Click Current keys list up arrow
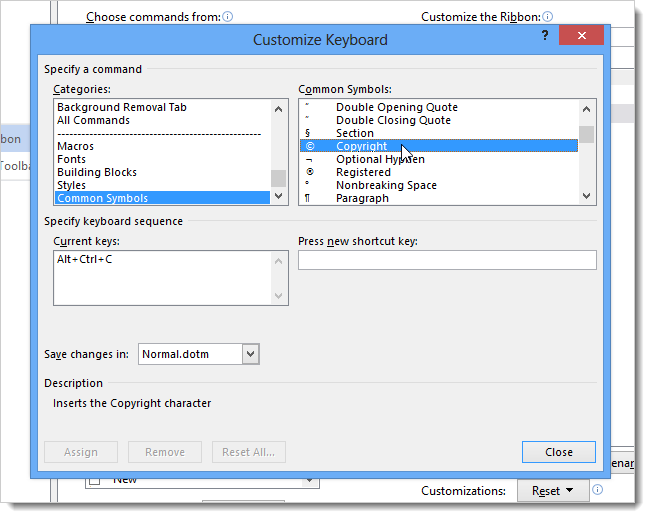 coord(278,261)
